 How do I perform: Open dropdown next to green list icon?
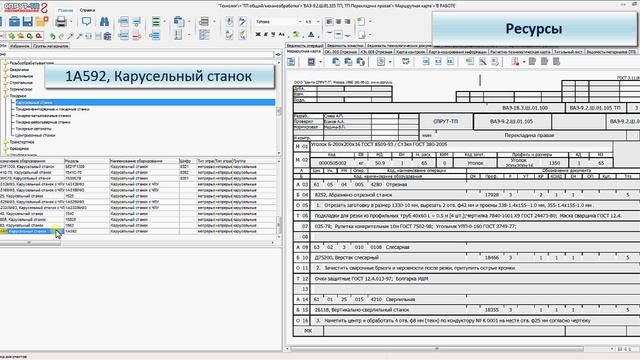pos(164,22)
